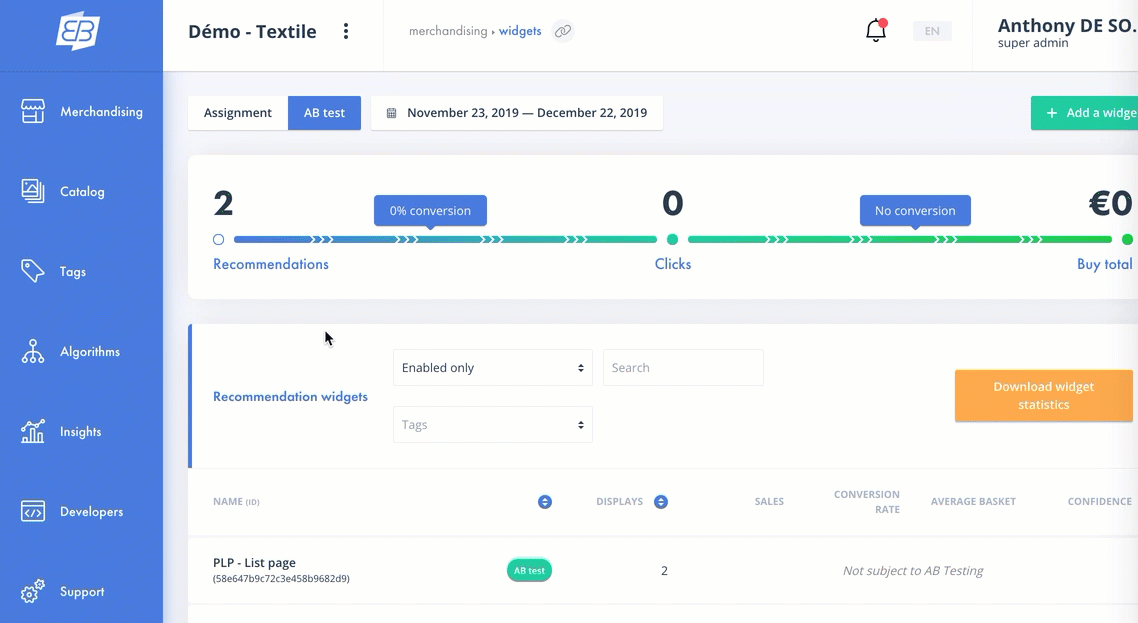Click the widgets breadcrumb link
Image resolution: width=1138 pixels, height=623 pixels.
coord(520,31)
